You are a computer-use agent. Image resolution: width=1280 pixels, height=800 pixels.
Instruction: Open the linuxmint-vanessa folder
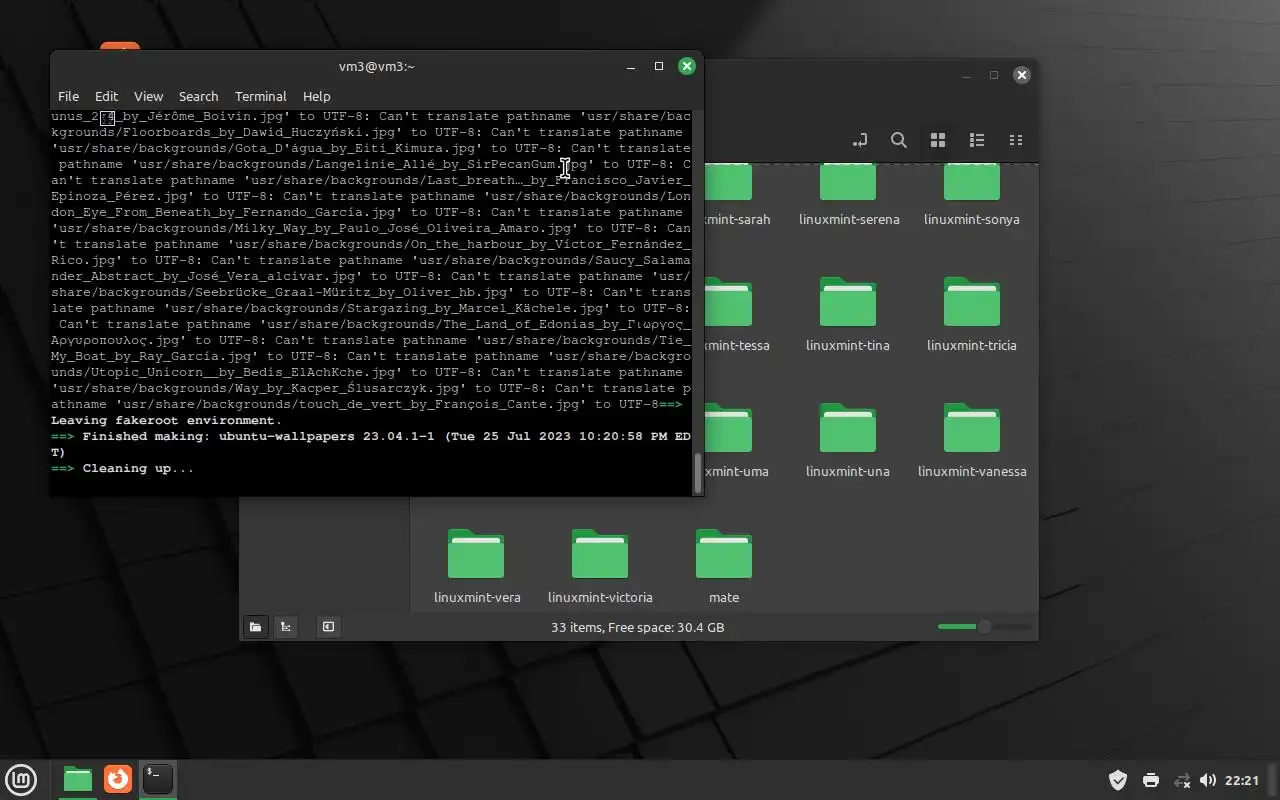pos(972,441)
